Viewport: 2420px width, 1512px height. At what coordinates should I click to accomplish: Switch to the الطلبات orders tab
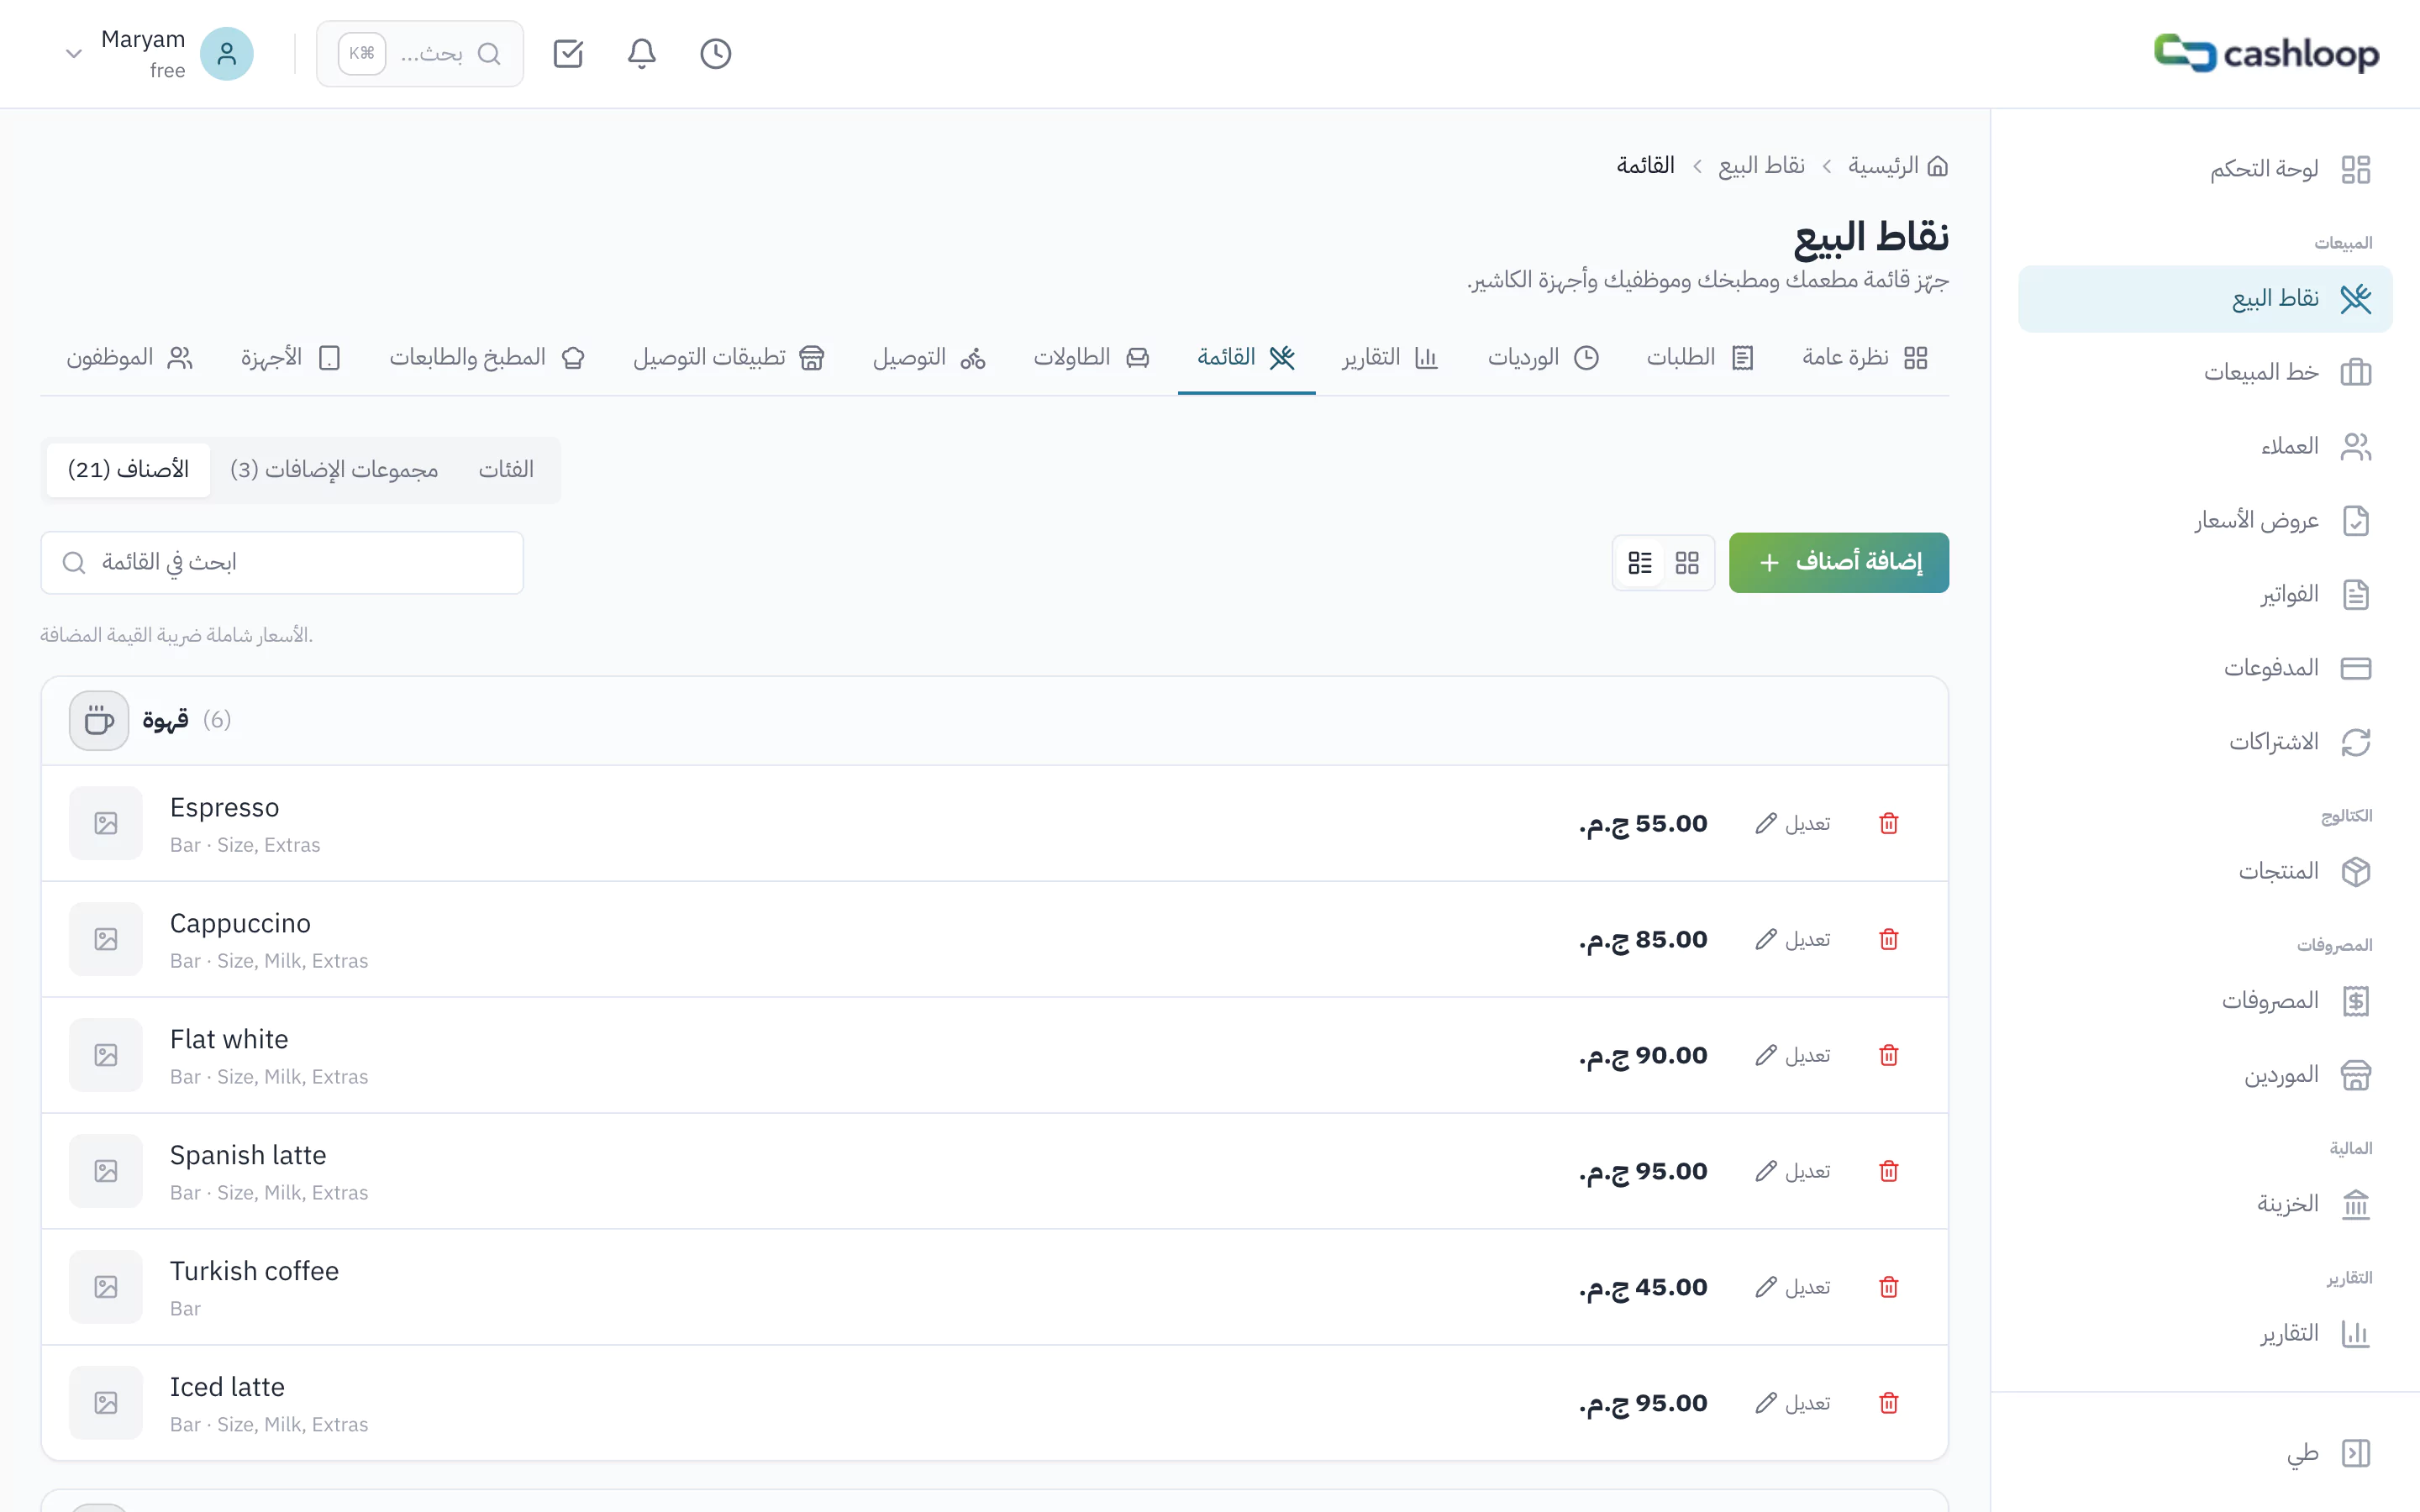1700,358
